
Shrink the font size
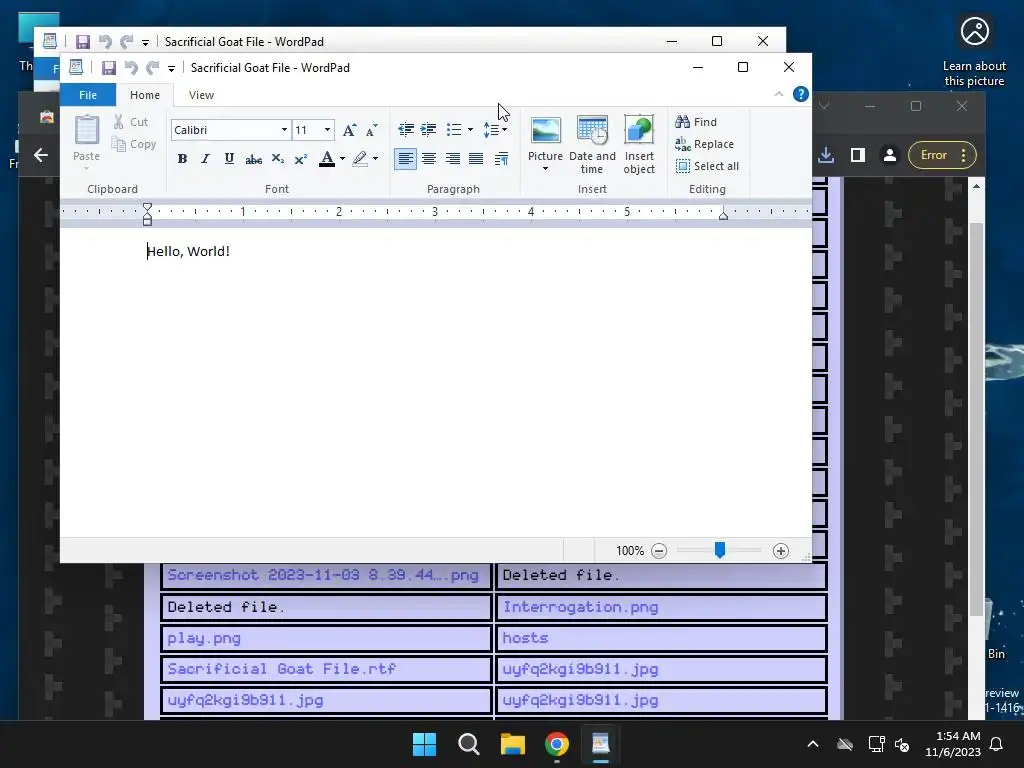(x=372, y=130)
